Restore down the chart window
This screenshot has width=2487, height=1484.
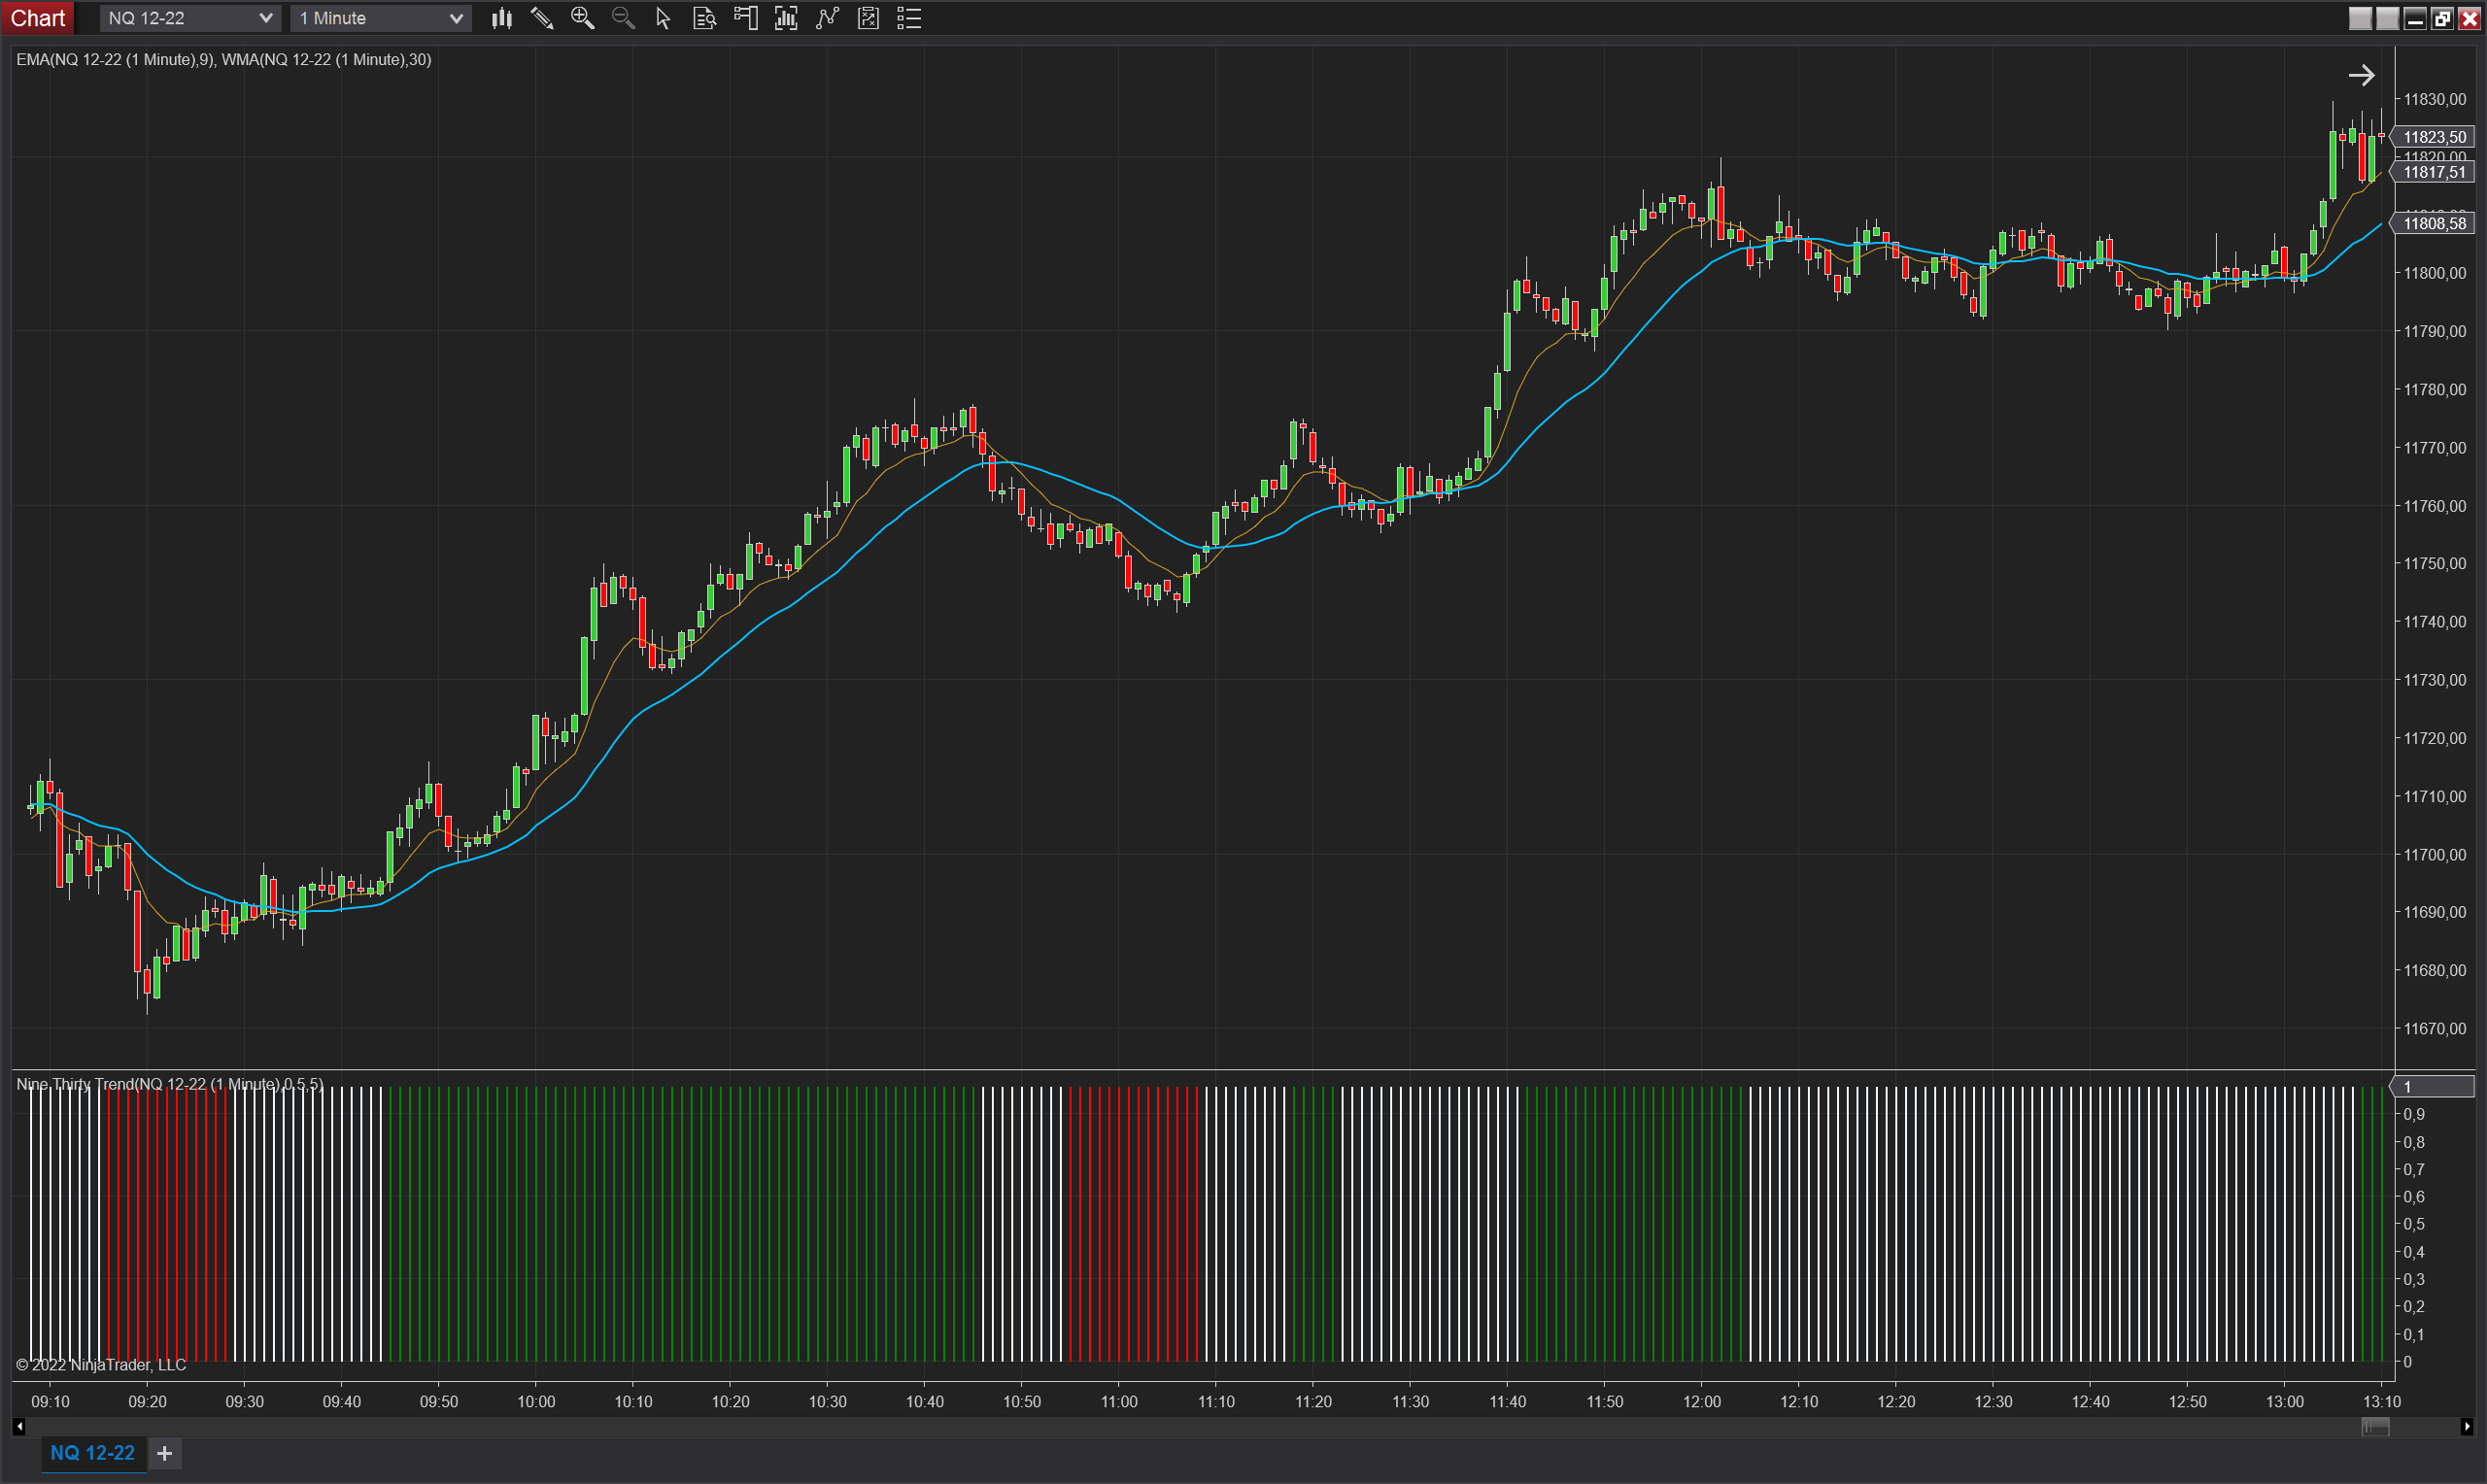[x=2442, y=18]
